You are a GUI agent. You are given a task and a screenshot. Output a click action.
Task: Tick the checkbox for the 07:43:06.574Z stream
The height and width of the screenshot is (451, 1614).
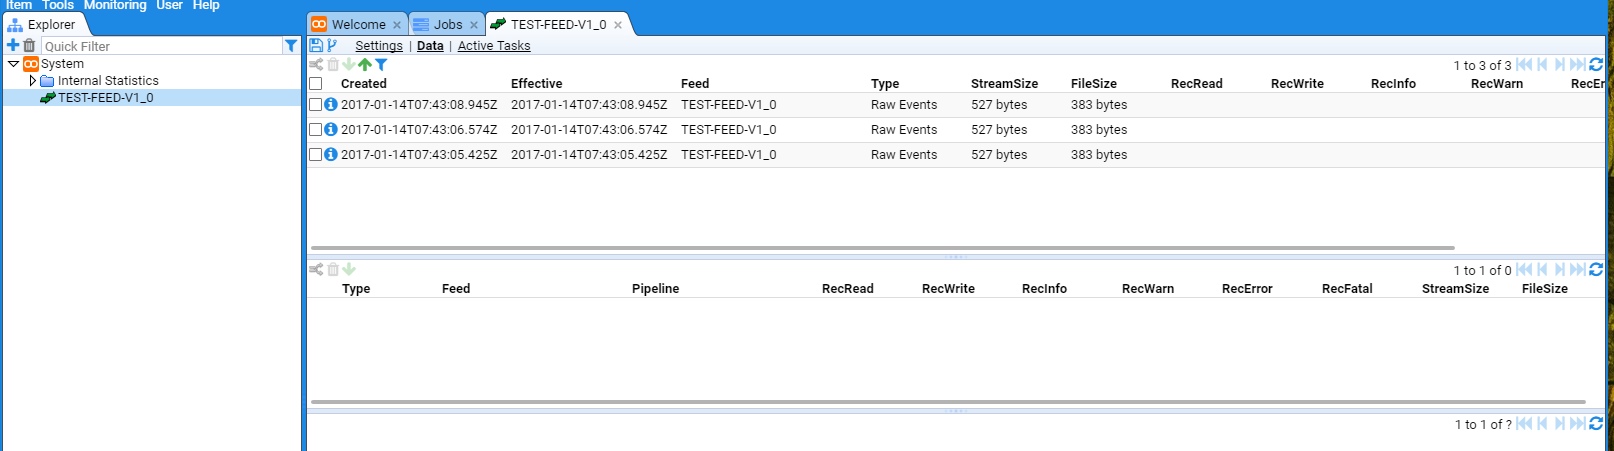316,129
